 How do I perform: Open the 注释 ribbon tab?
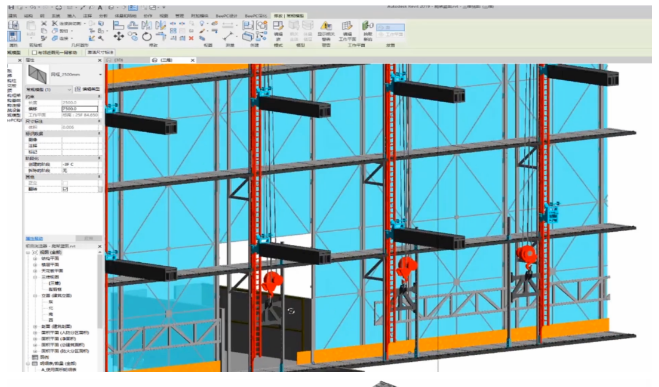tap(87, 16)
